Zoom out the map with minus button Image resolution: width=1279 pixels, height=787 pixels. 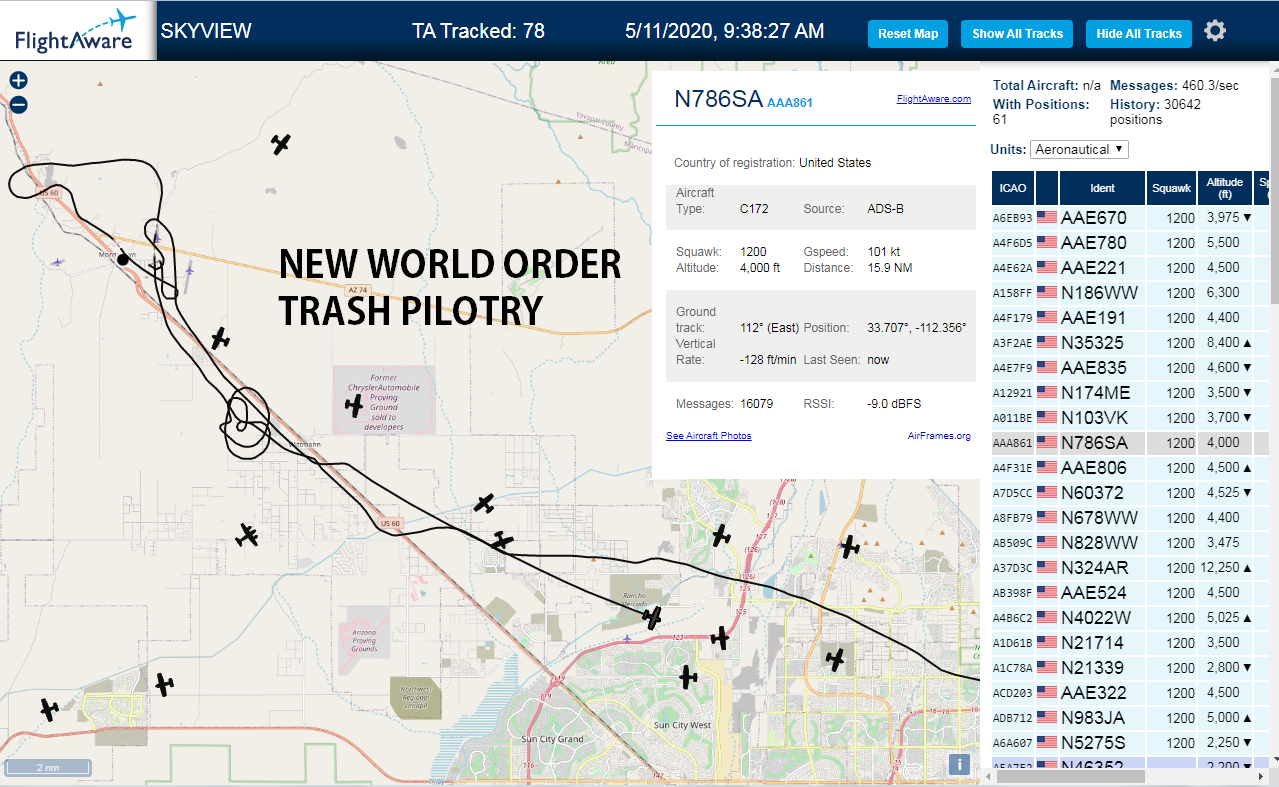tap(18, 104)
